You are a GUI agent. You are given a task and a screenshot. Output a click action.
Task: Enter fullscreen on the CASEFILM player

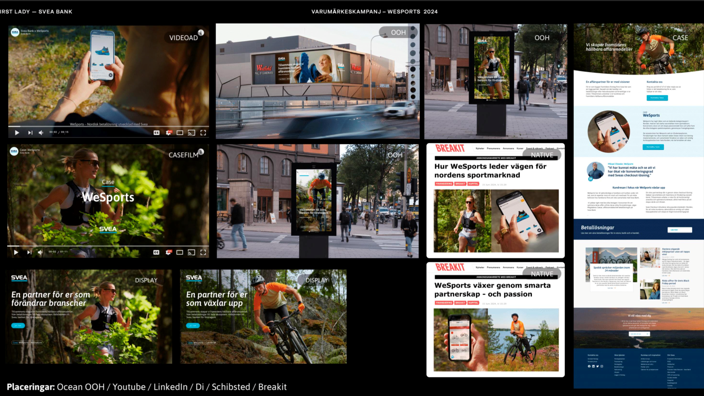(x=203, y=252)
